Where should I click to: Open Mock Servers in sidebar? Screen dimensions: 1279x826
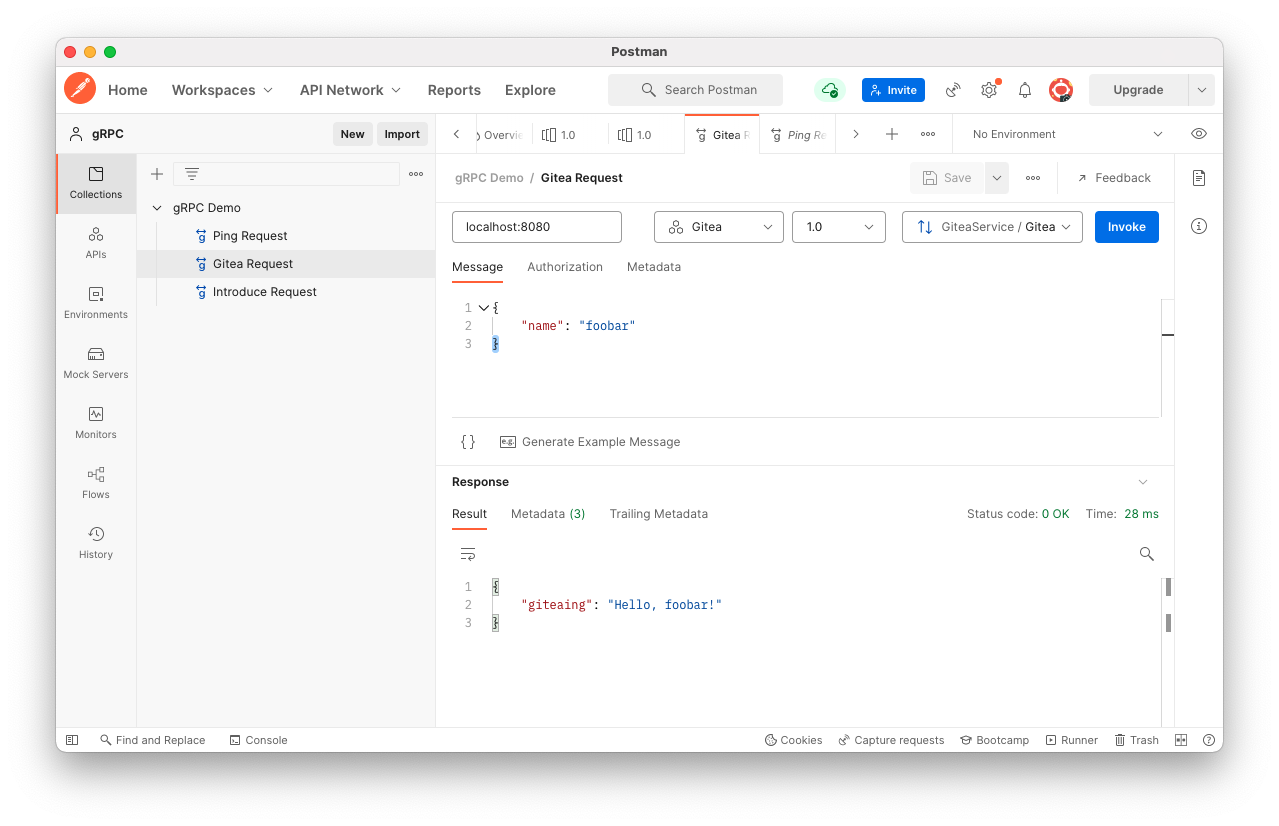[96, 363]
